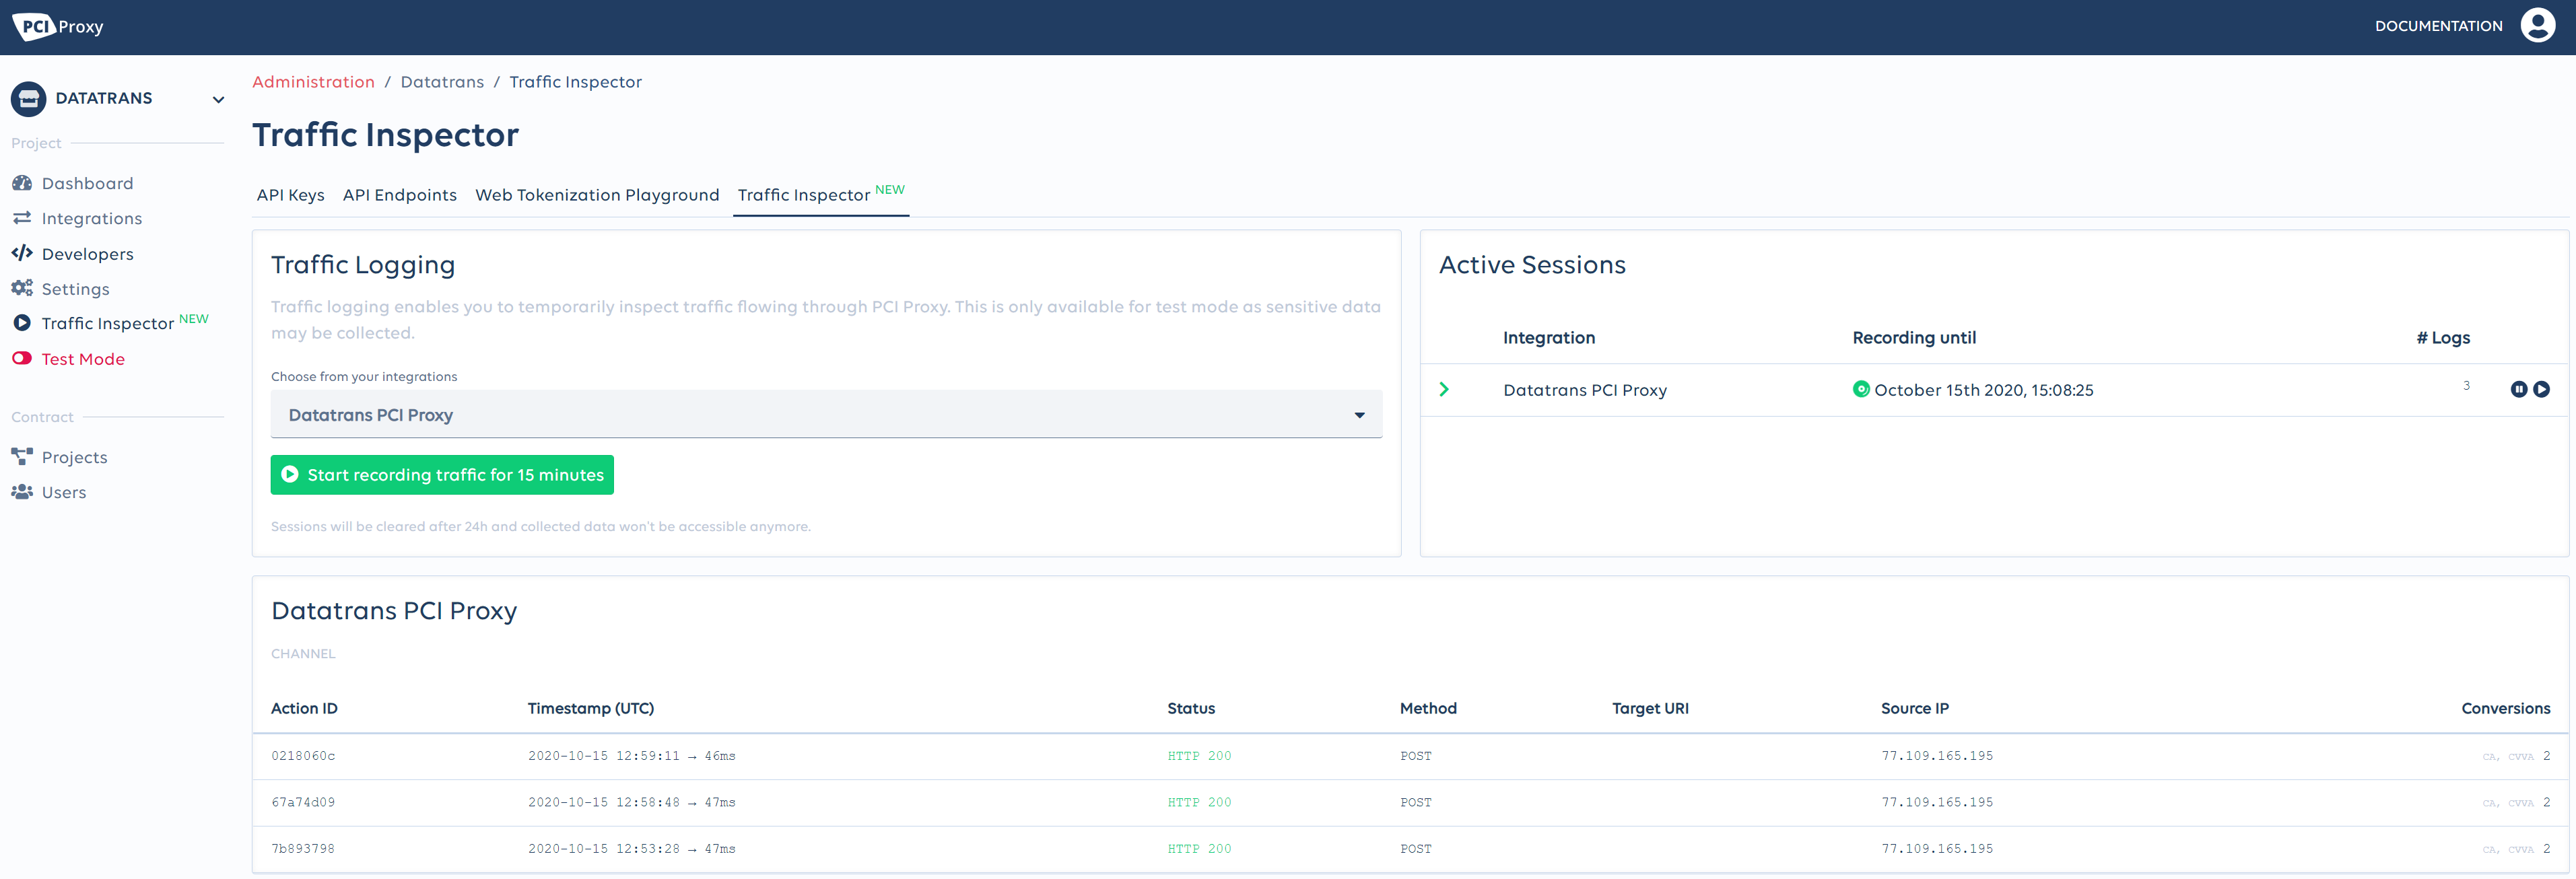Open the integrations dropdown showing Datatrans PCI Proxy
The width and height of the screenshot is (2576, 879).
[x=826, y=414]
